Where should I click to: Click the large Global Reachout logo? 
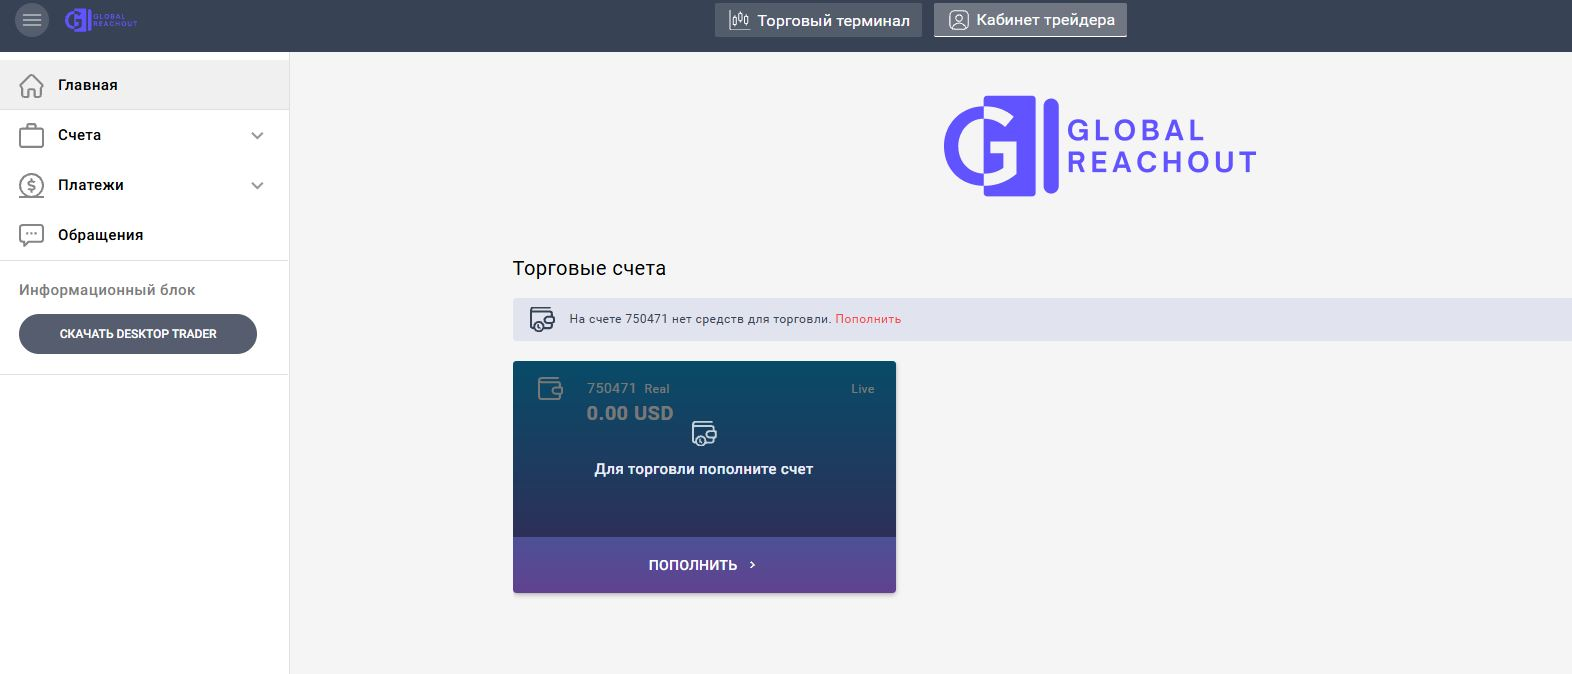tap(1100, 146)
